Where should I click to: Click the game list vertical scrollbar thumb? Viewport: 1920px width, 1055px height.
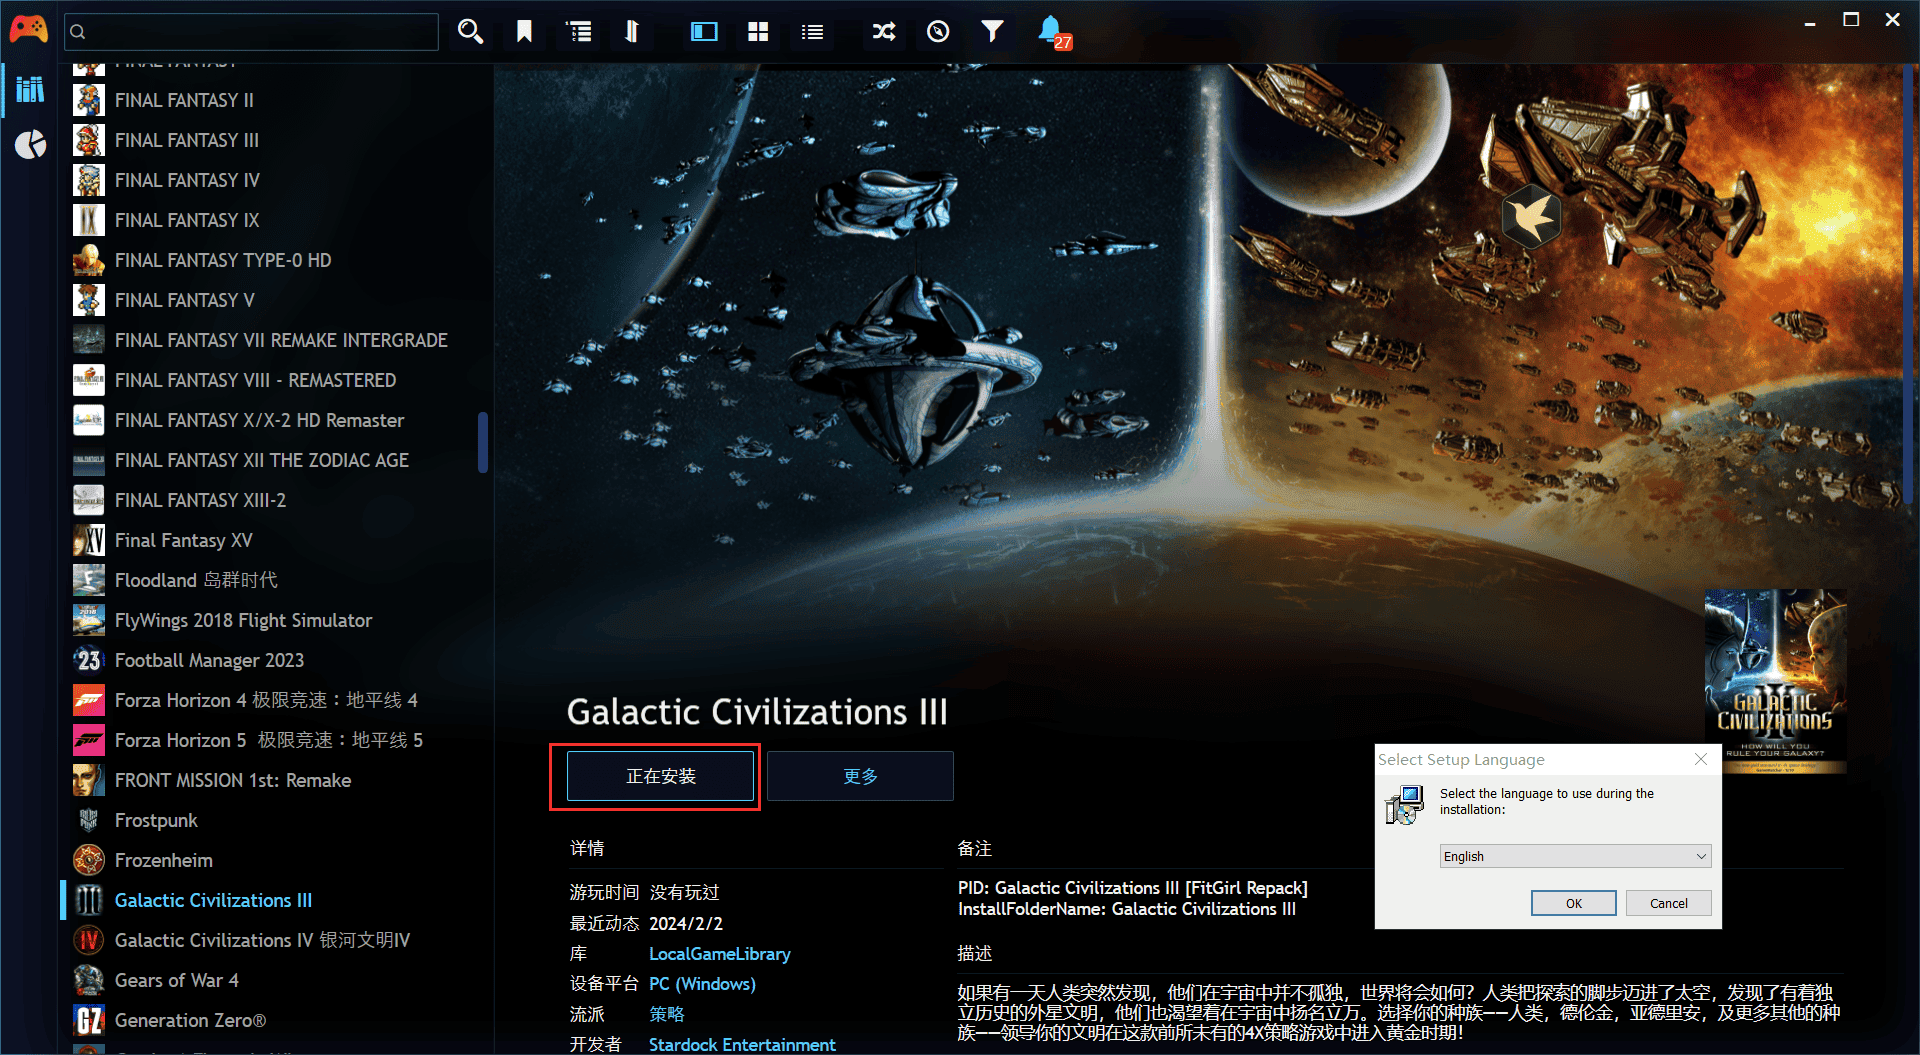(x=483, y=442)
